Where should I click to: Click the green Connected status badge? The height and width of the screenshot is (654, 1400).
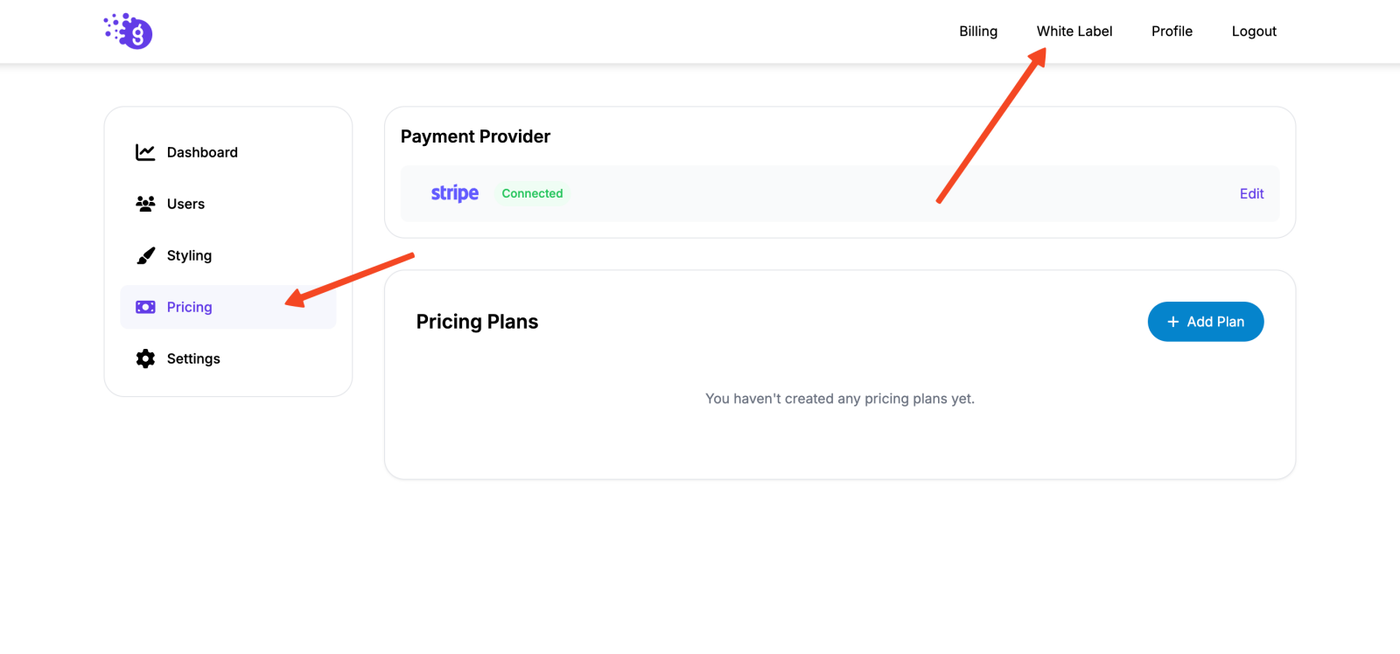click(x=532, y=194)
